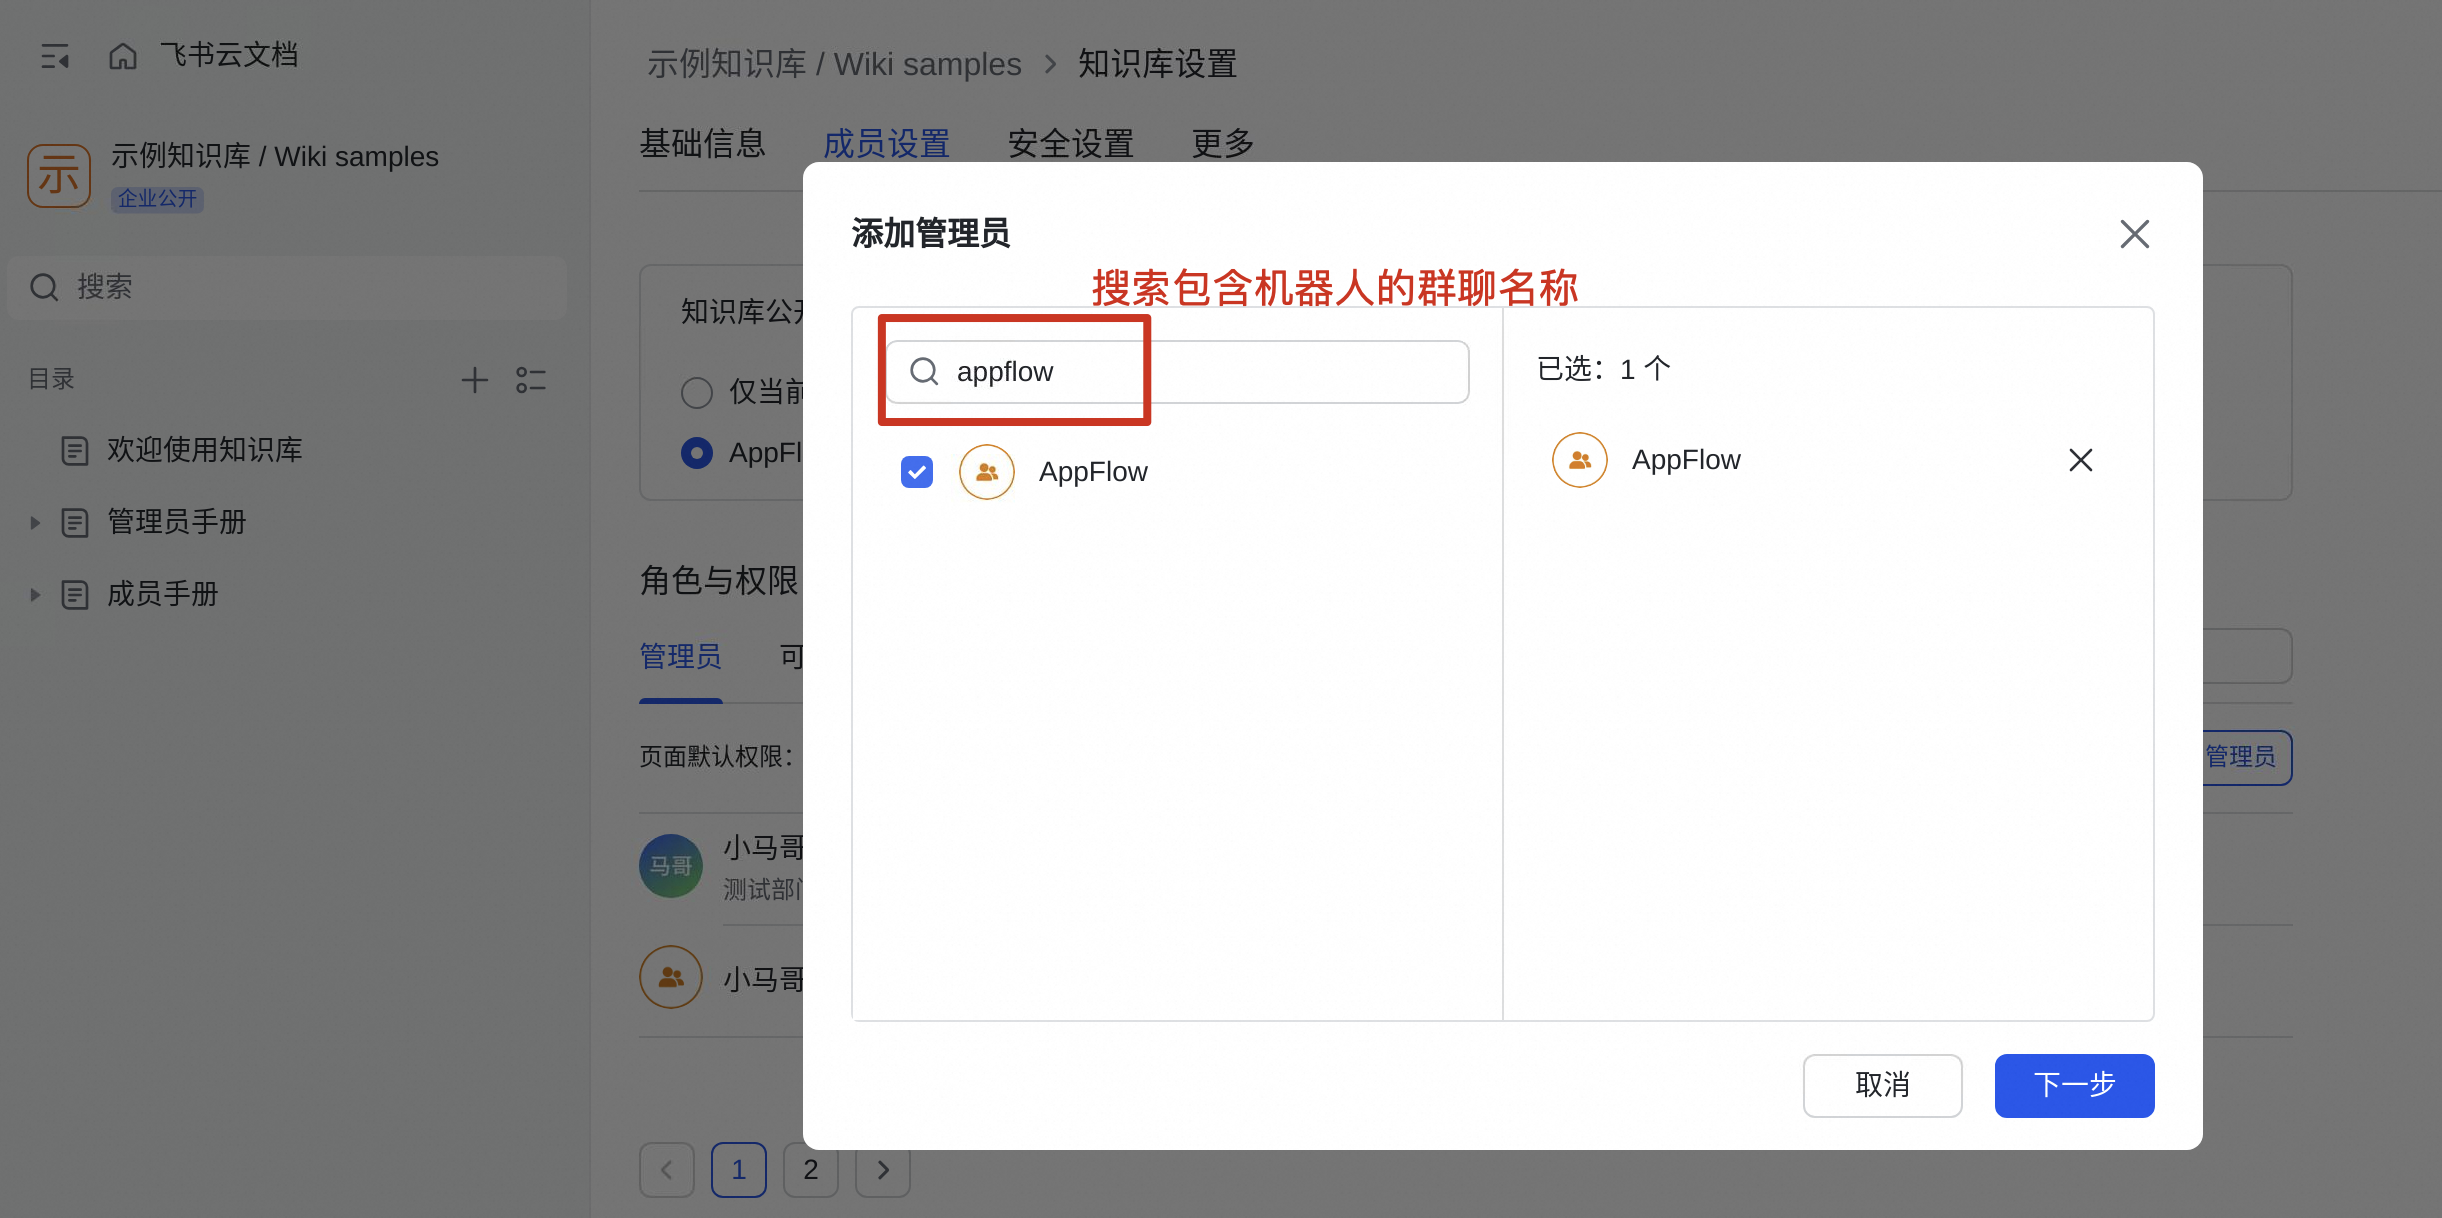Click the home icon beside 飞书云文档
Image resolution: width=2442 pixels, height=1218 pixels.
coord(122,56)
